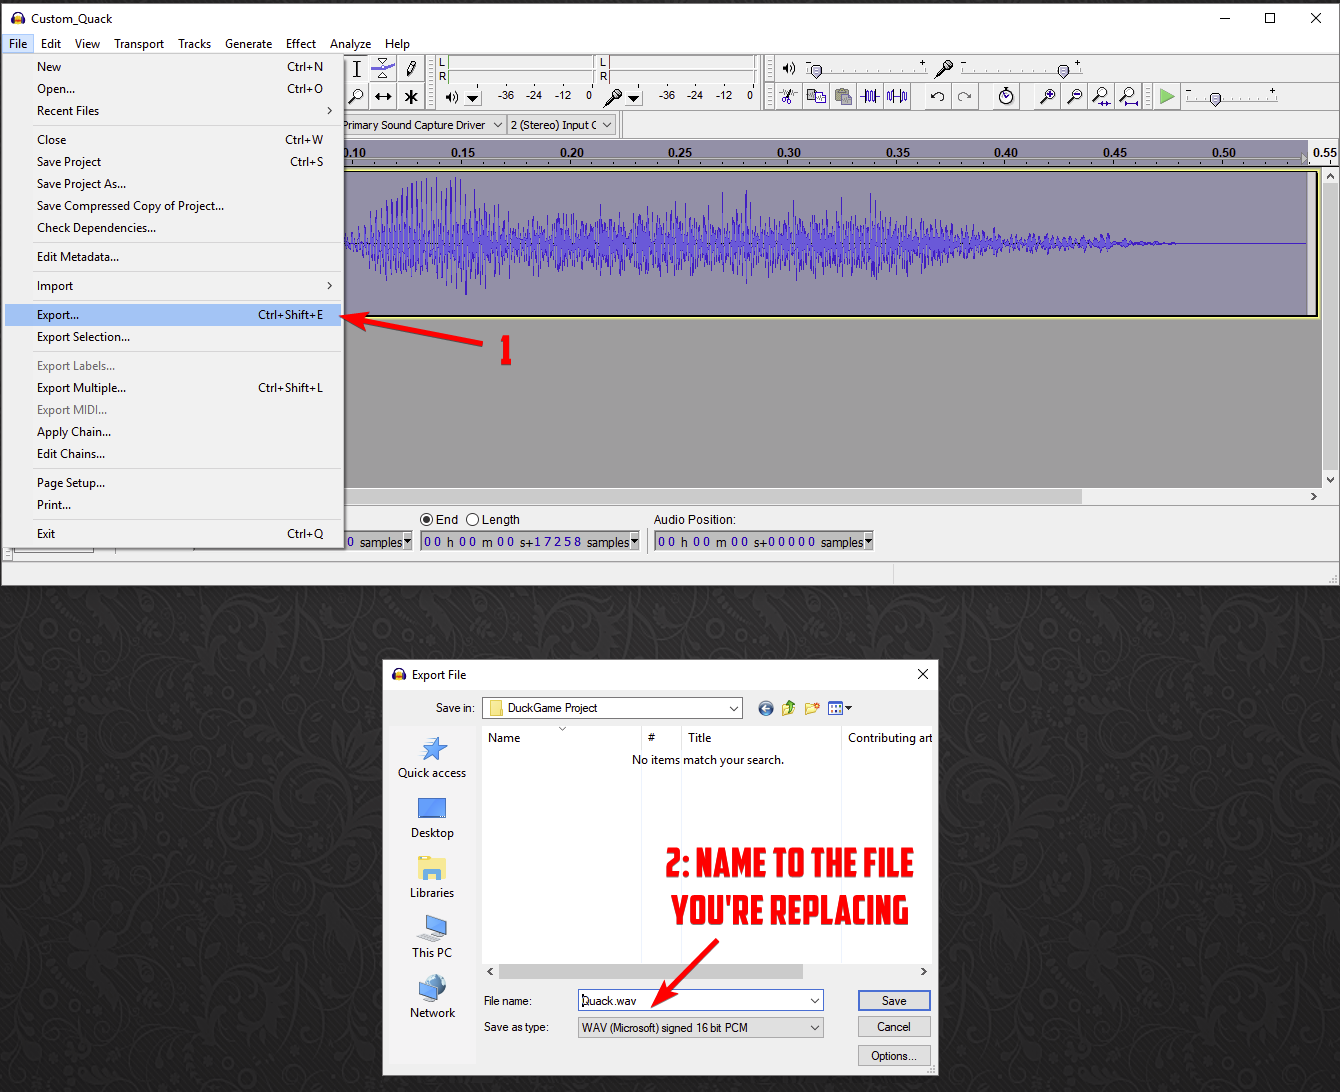The width and height of the screenshot is (1340, 1092).
Task: Open Libraries location in Export dialog
Action: 432,878
